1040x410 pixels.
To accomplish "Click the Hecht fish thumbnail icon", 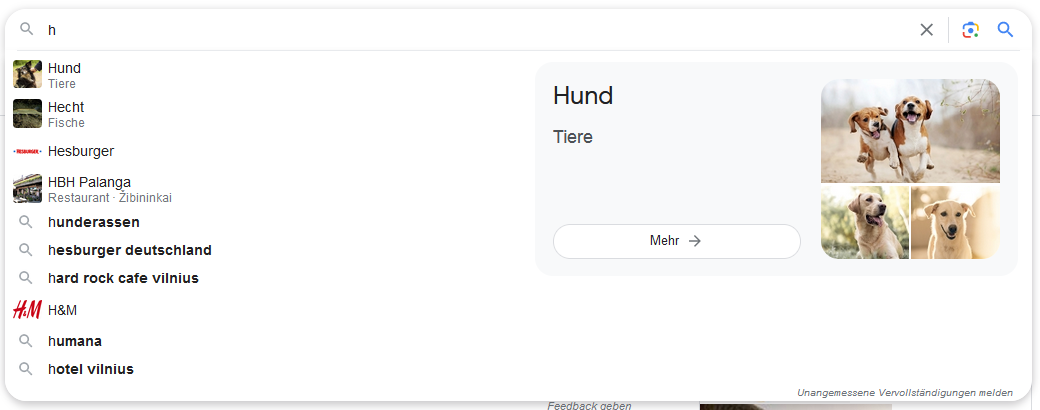I will coord(27,114).
